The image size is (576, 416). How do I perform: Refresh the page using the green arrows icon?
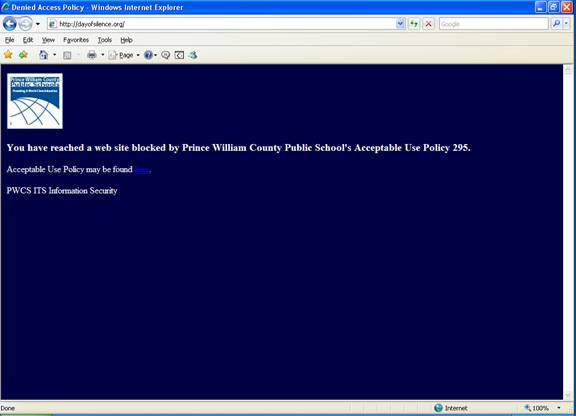pyautogui.click(x=414, y=24)
